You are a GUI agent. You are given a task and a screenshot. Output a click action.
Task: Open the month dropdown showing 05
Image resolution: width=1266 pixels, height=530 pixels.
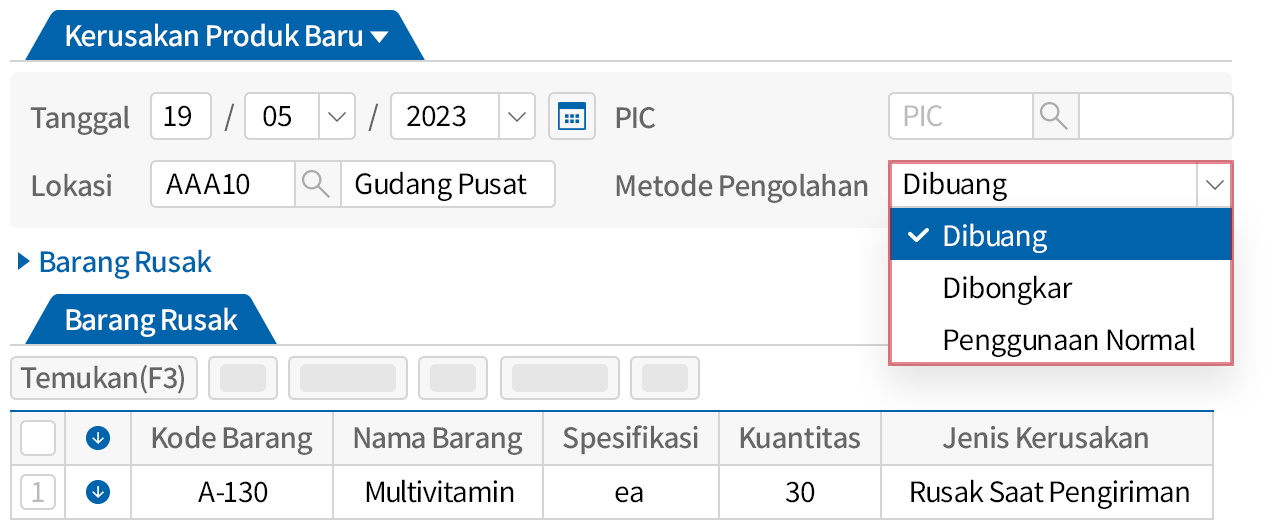[335, 117]
